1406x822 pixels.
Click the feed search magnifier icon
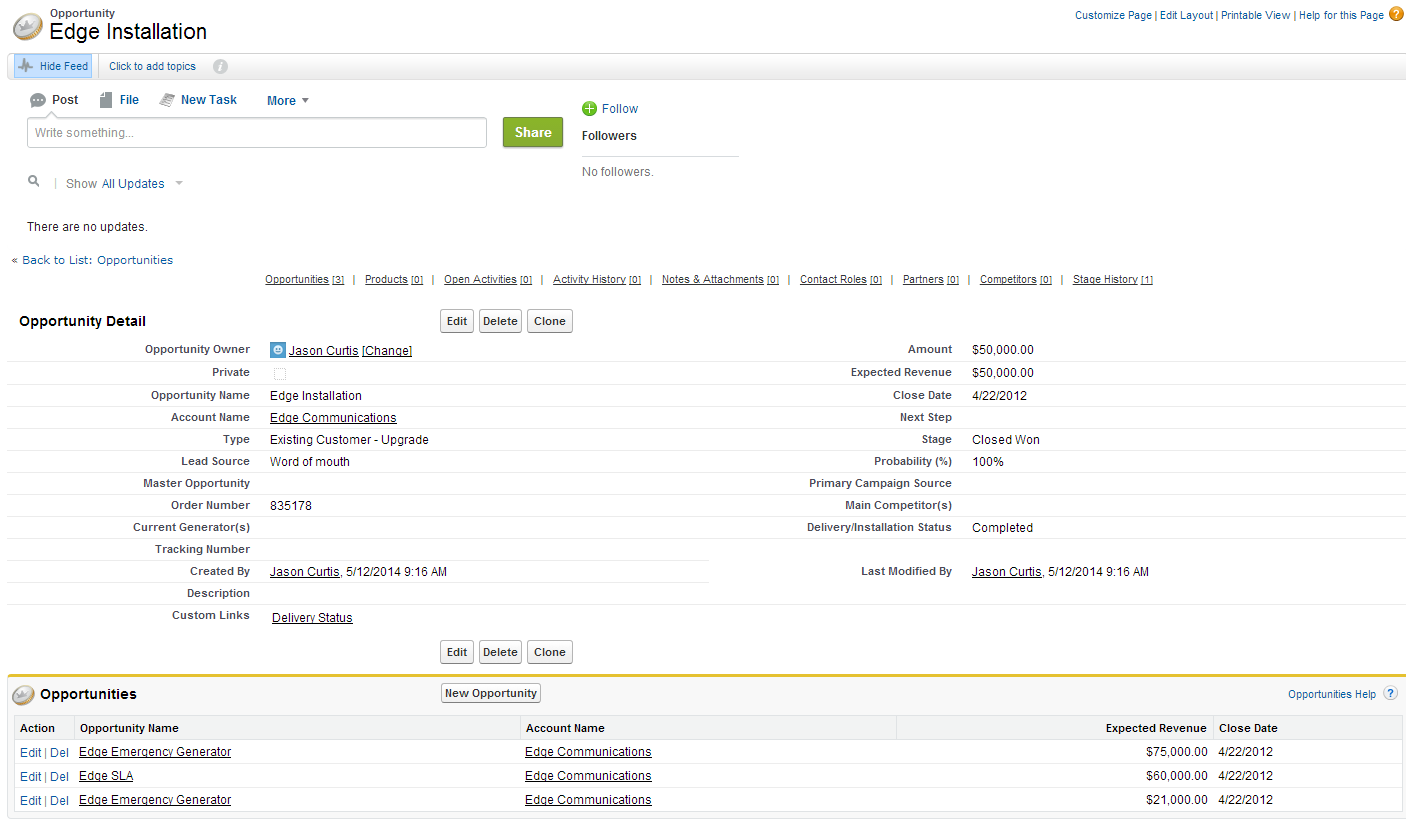point(34,182)
